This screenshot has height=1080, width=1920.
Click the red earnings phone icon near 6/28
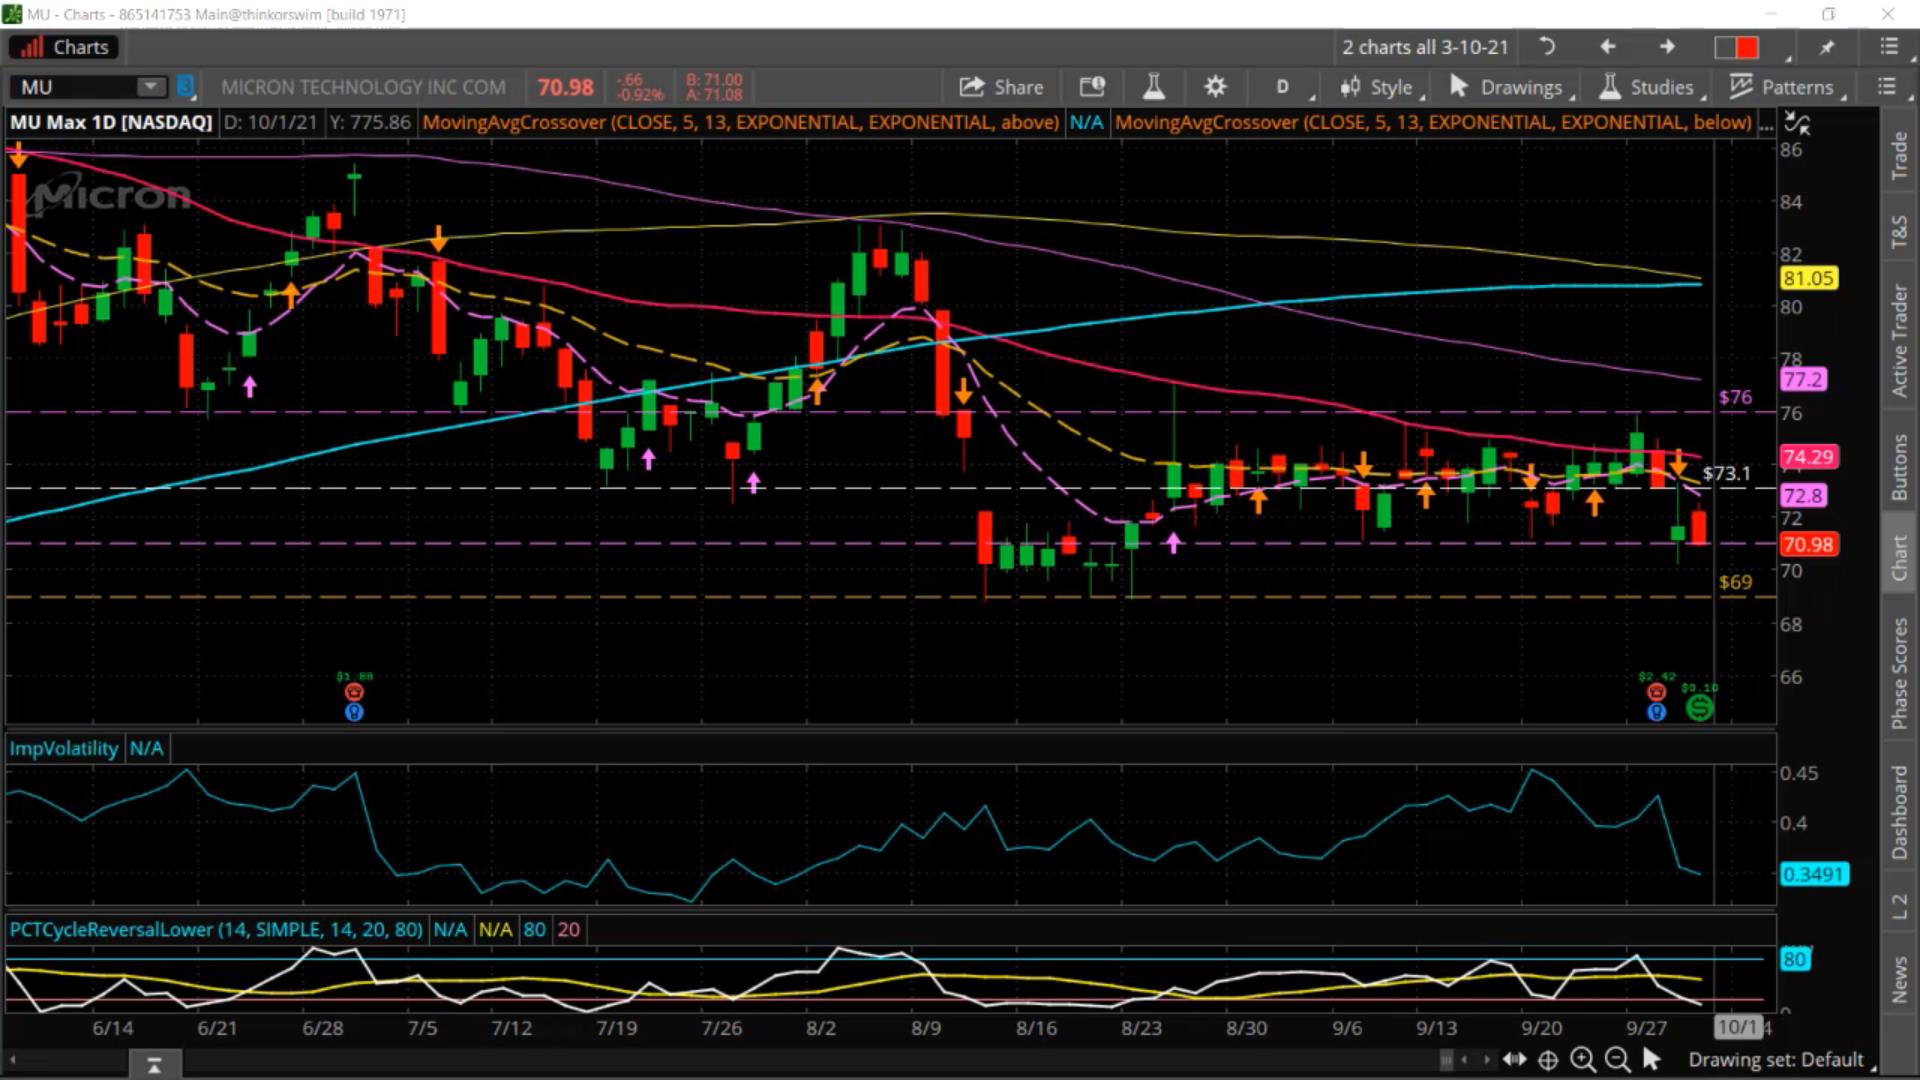pyautogui.click(x=354, y=692)
